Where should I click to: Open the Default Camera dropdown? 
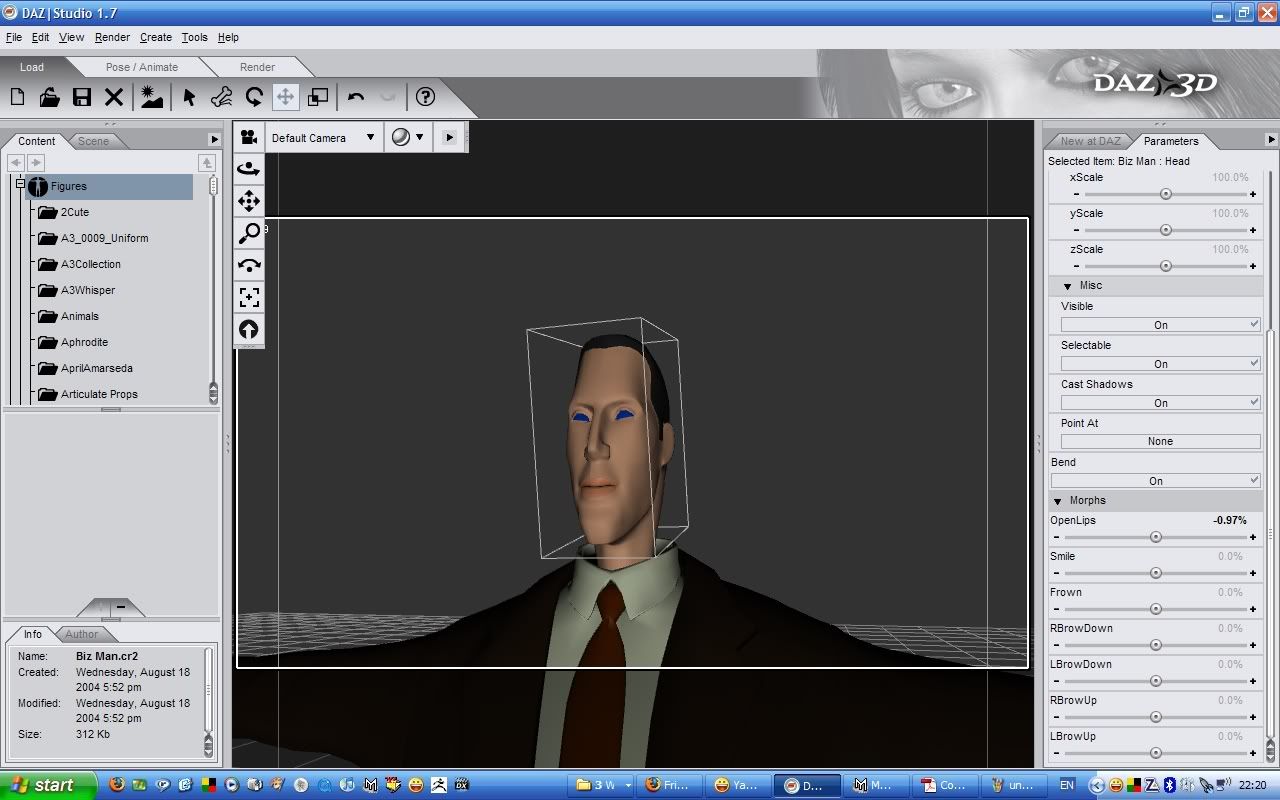[323, 138]
